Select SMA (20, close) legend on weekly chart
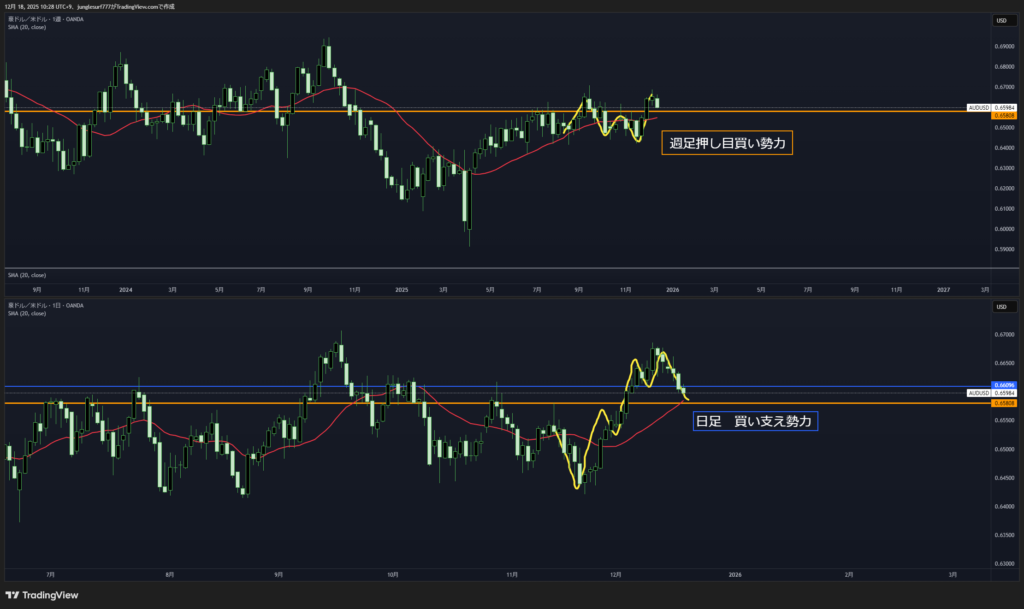Image resolution: width=1024 pixels, height=609 pixels. click(x=27, y=26)
